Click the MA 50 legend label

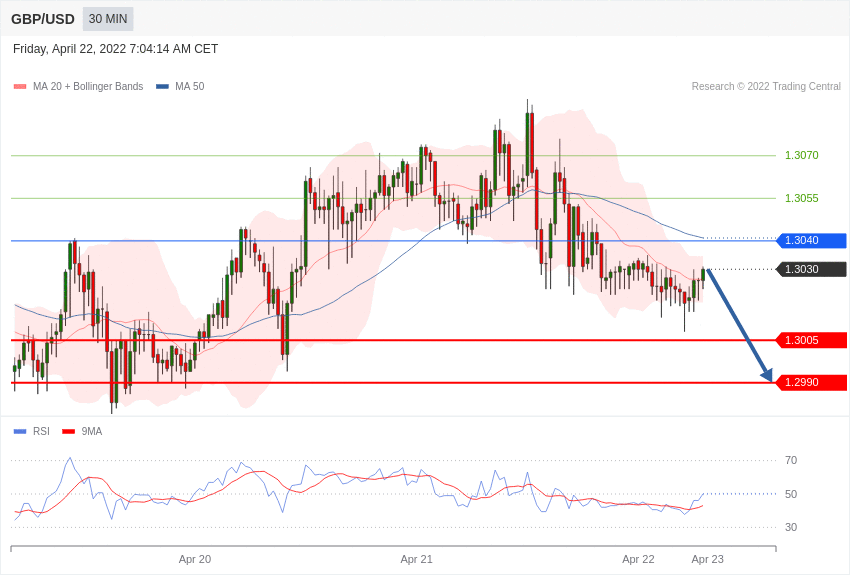[x=190, y=86]
